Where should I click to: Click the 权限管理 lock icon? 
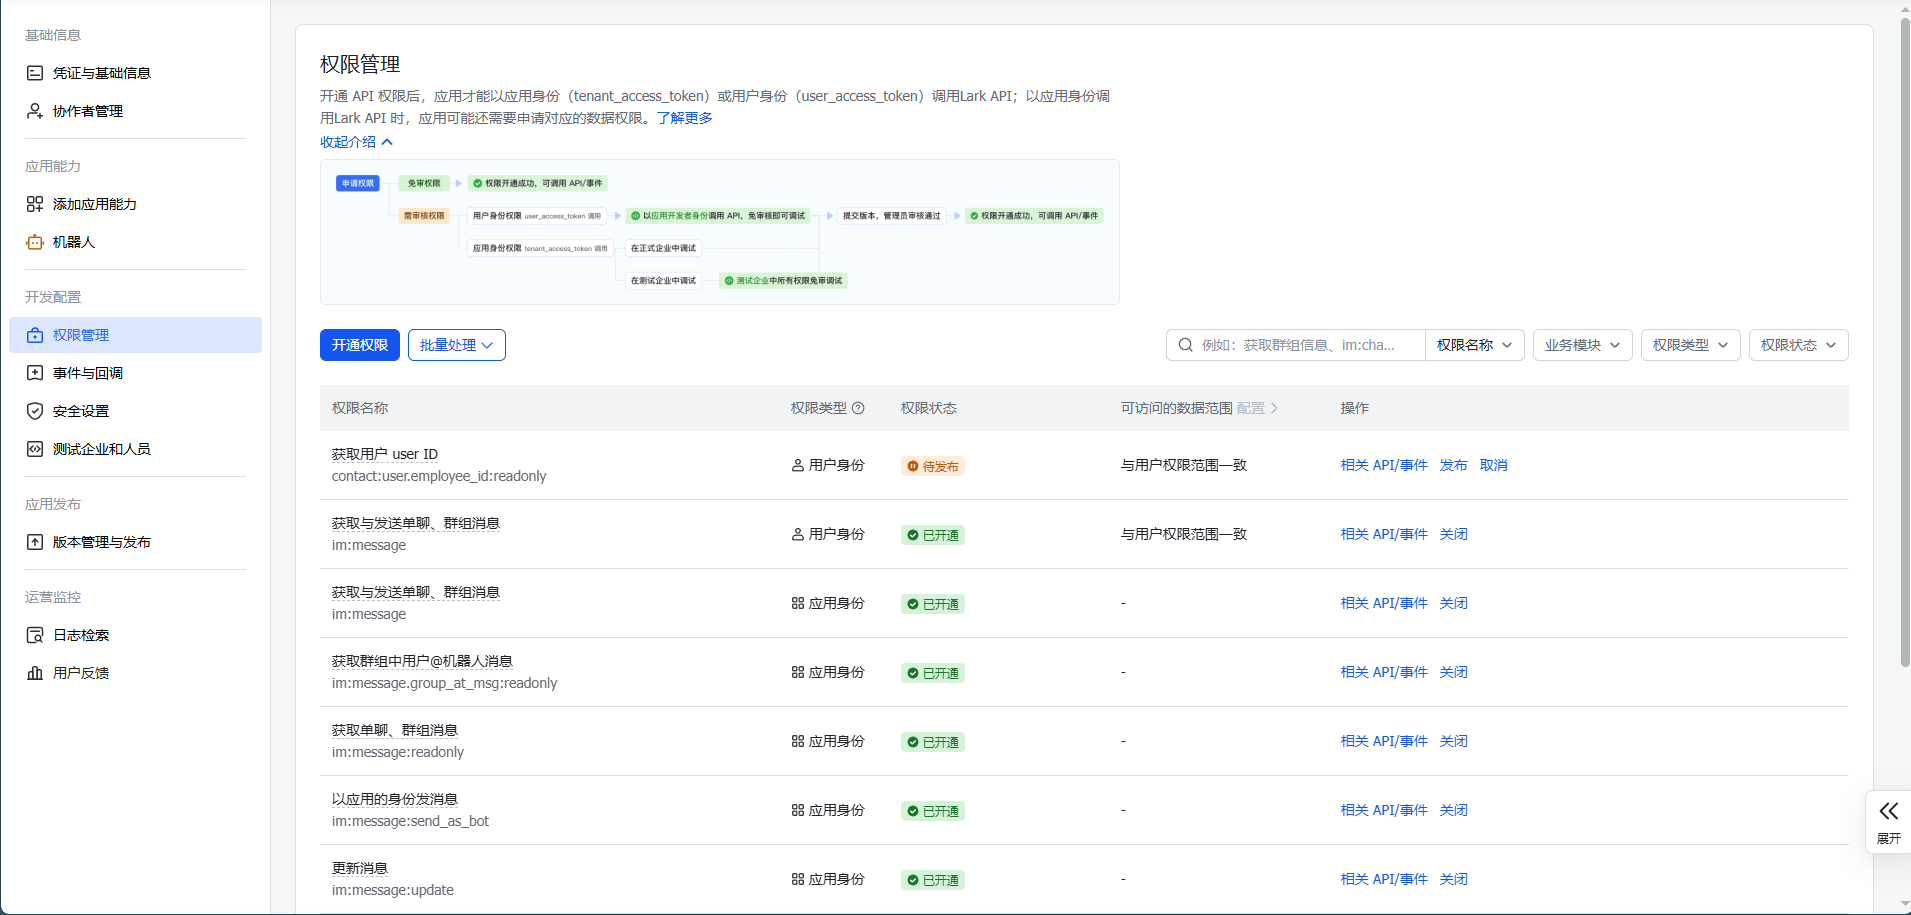click(x=35, y=335)
